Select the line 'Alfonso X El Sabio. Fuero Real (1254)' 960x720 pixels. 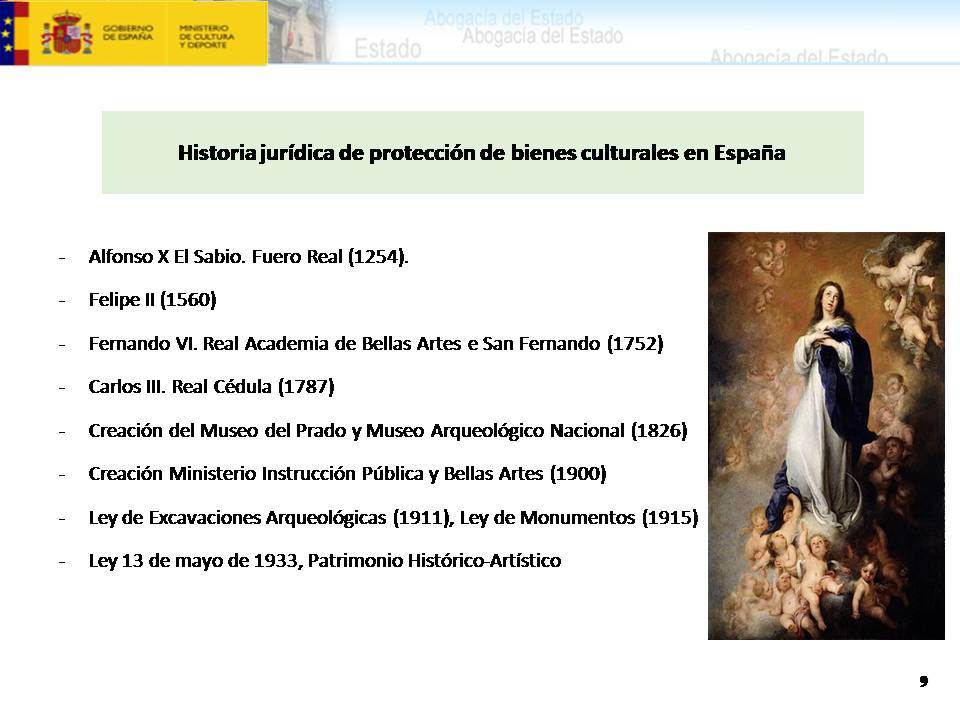[x=249, y=257]
